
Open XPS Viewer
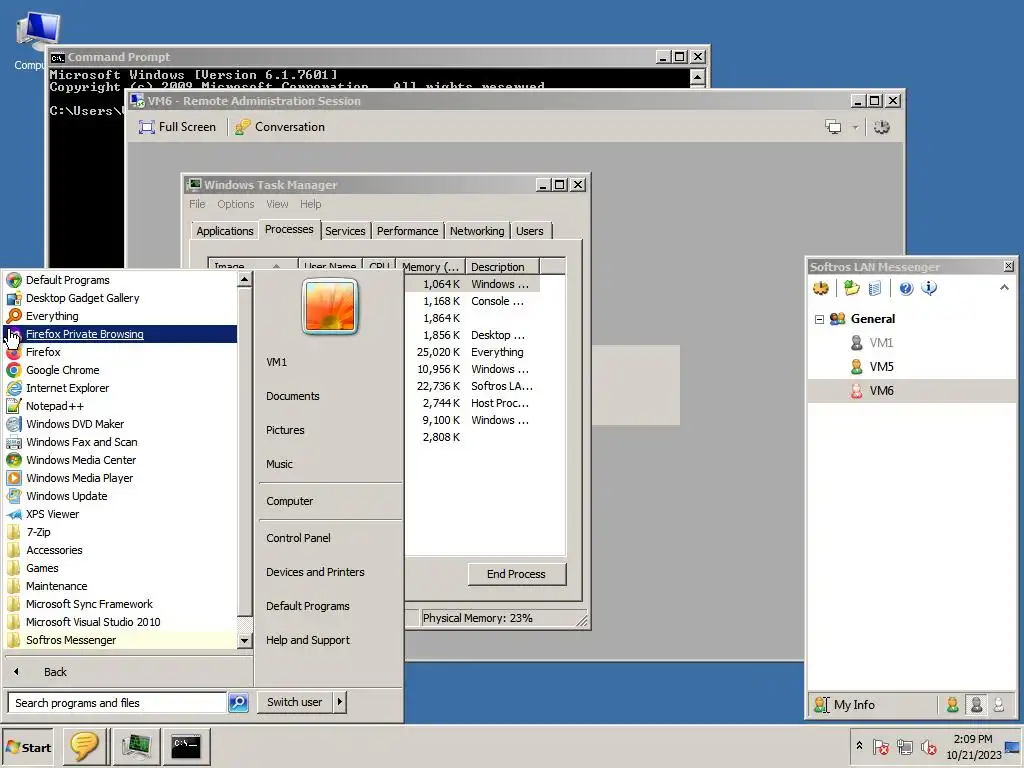[x=121, y=514]
